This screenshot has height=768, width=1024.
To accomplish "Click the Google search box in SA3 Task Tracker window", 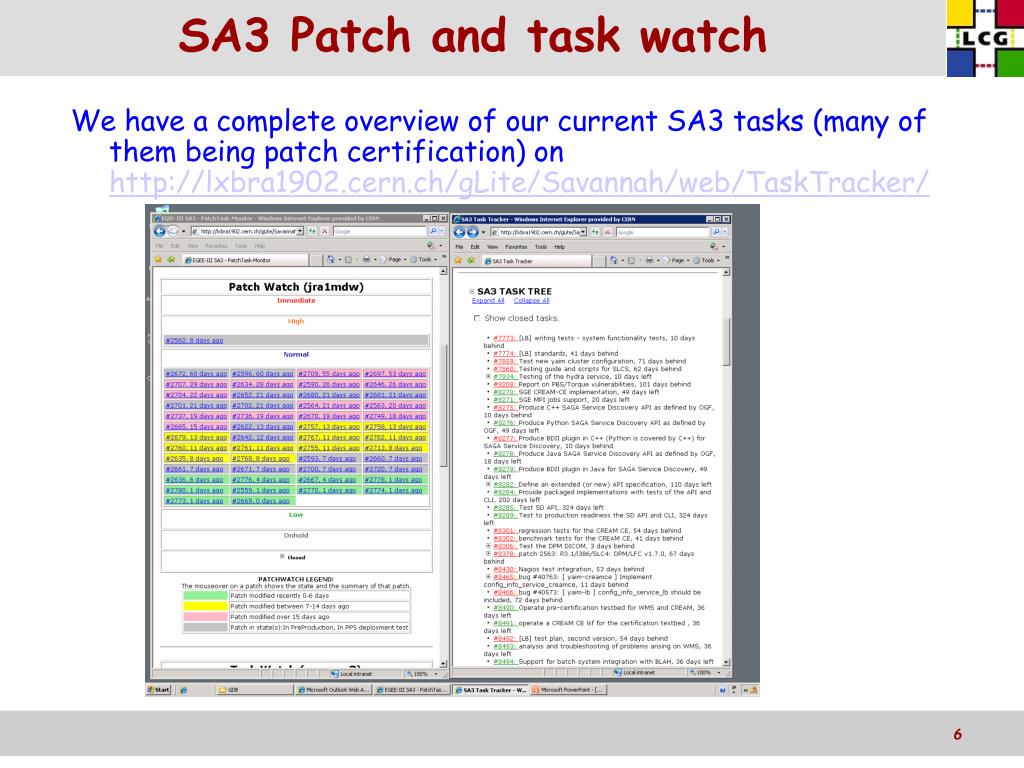I will point(662,232).
